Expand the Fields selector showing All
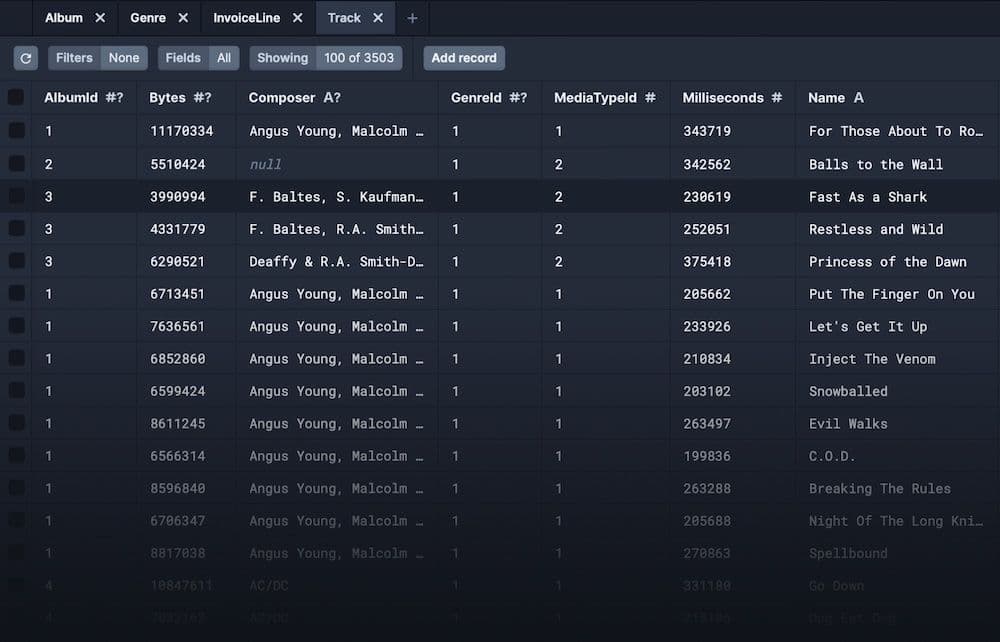The width and height of the screenshot is (1000, 642). pos(198,58)
